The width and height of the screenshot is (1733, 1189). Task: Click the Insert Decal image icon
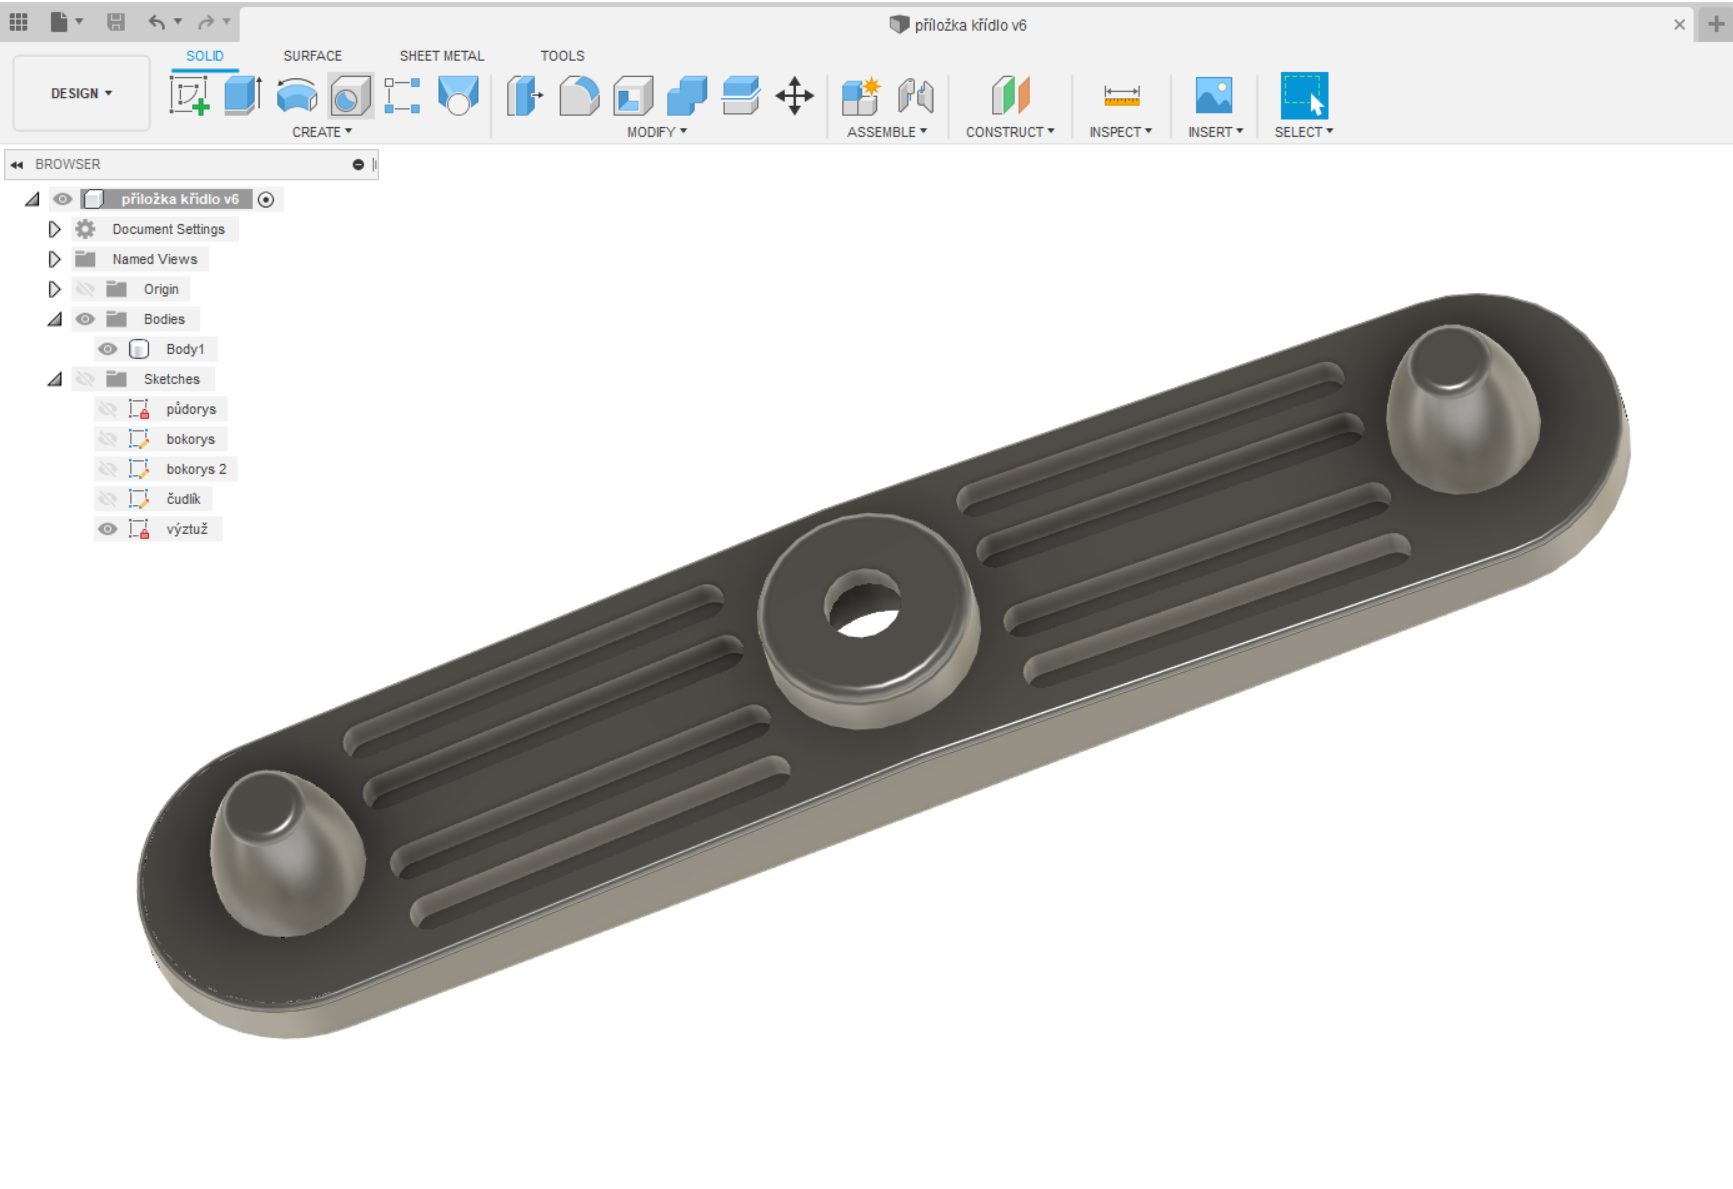point(1214,96)
